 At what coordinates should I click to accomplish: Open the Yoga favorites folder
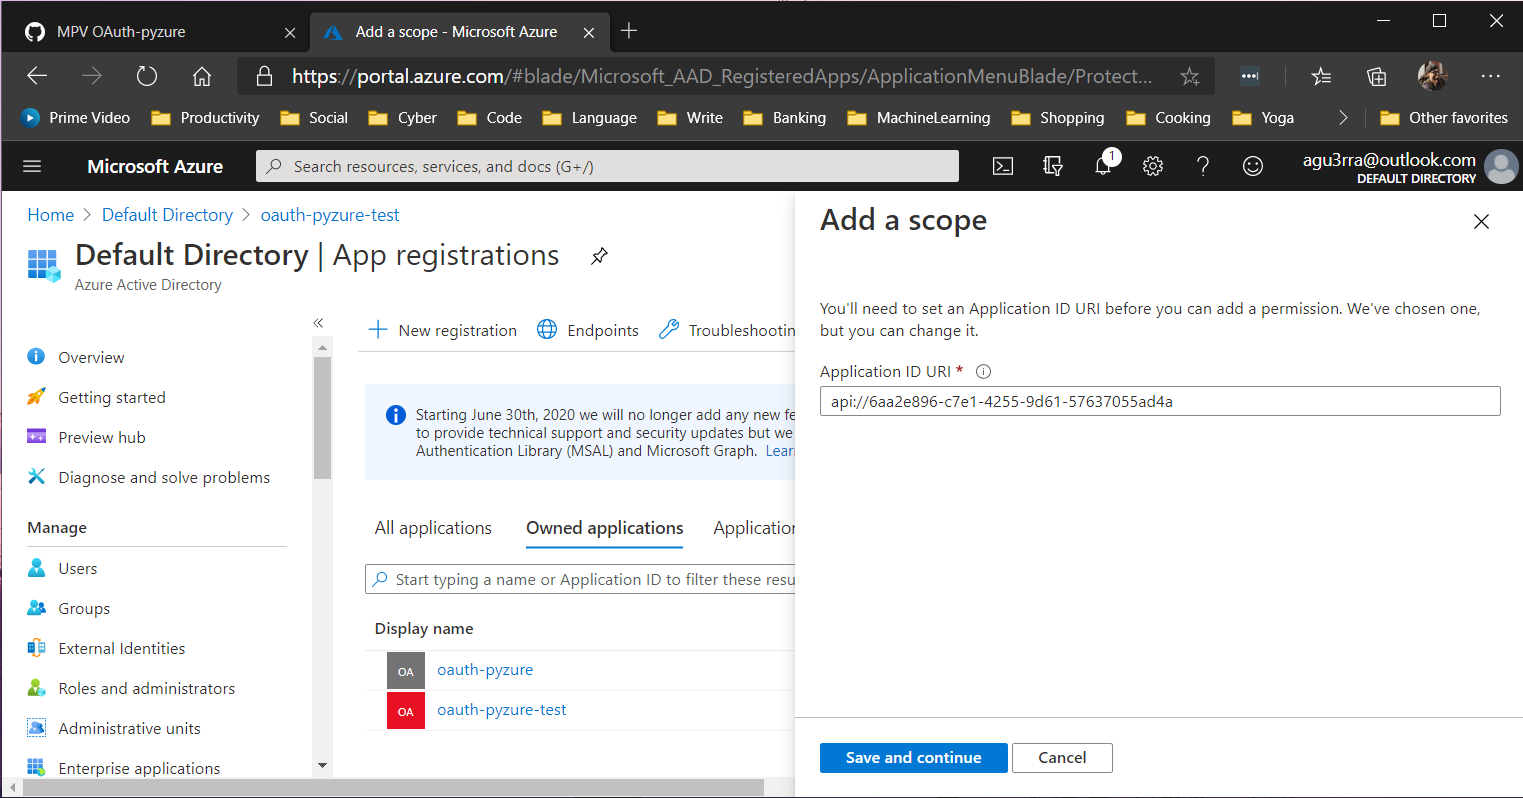(1262, 118)
